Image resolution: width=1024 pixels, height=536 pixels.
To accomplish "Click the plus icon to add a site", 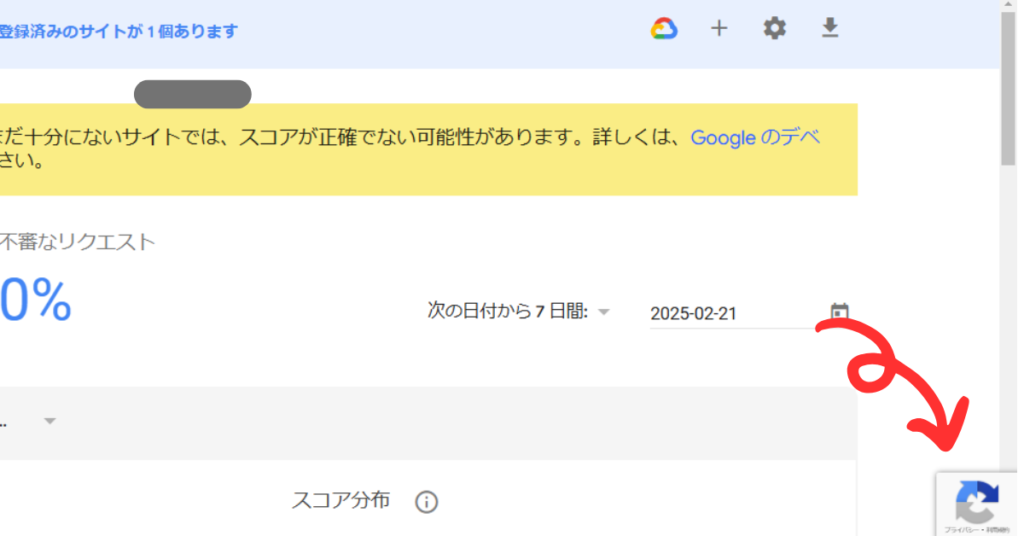I will click(x=719, y=29).
